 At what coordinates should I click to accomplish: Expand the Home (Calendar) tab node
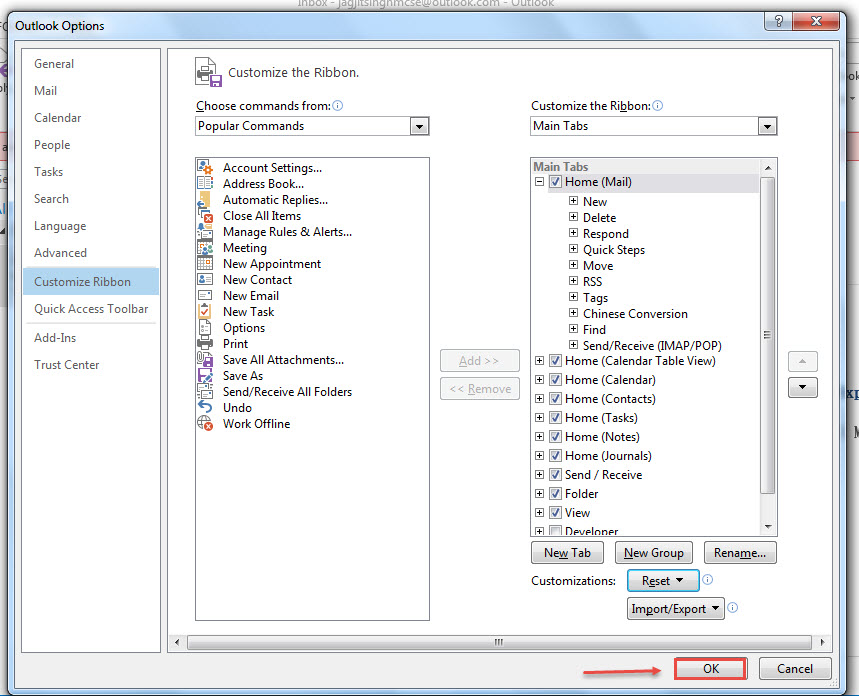pos(540,380)
